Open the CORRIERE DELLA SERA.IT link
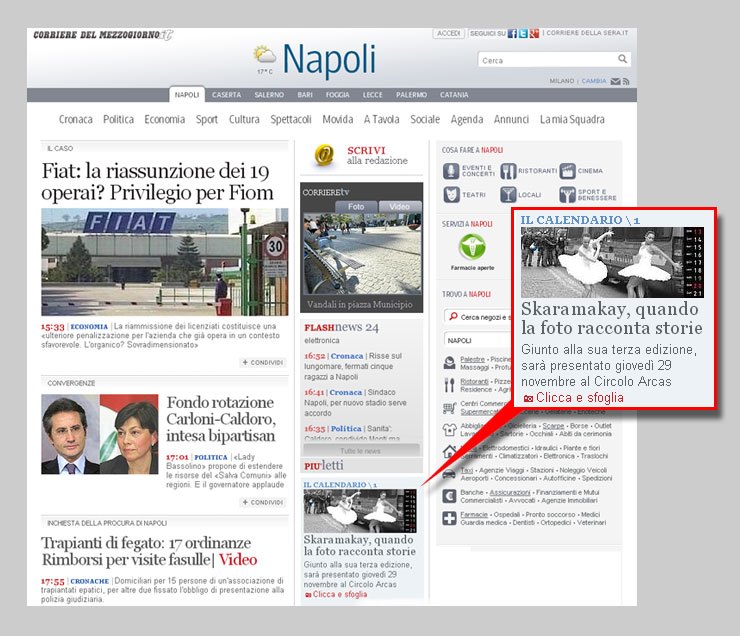Screen dimensions: 740x636 point(588,33)
